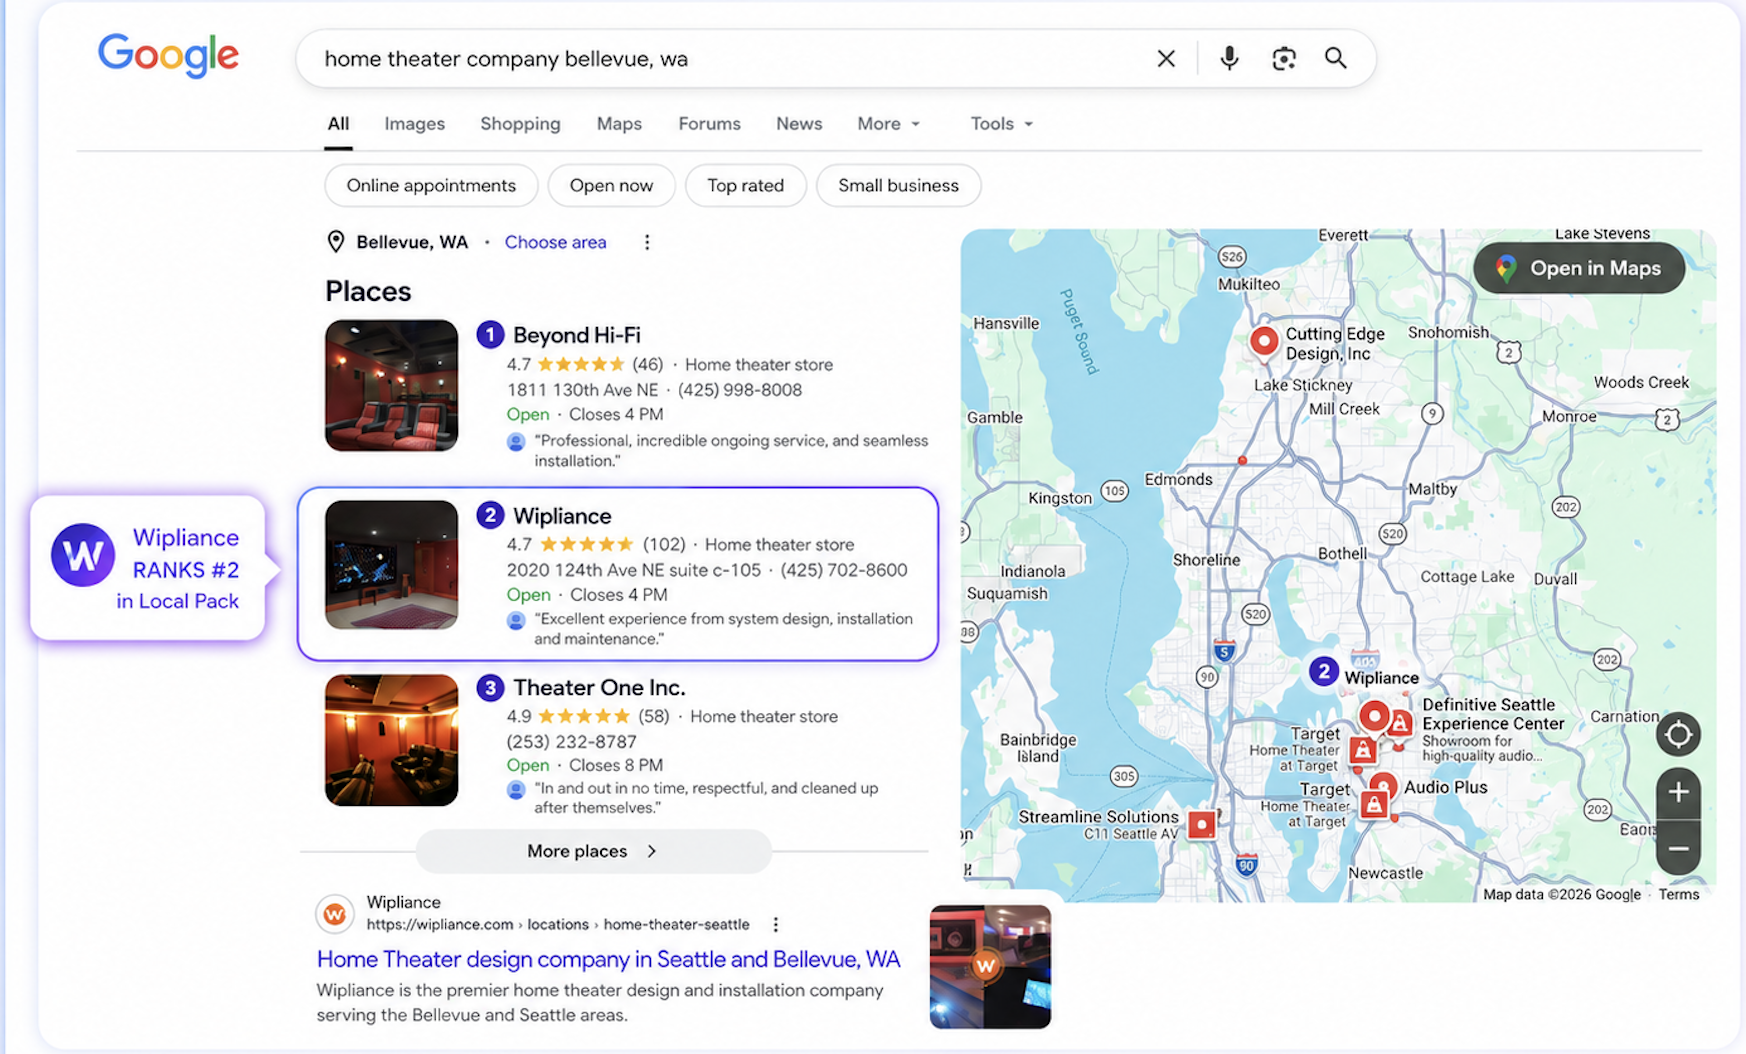This screenshot has height=1054, width=1746.
Task: Click the Google logo
Action: pyautogui.click(x=168, y=55)
